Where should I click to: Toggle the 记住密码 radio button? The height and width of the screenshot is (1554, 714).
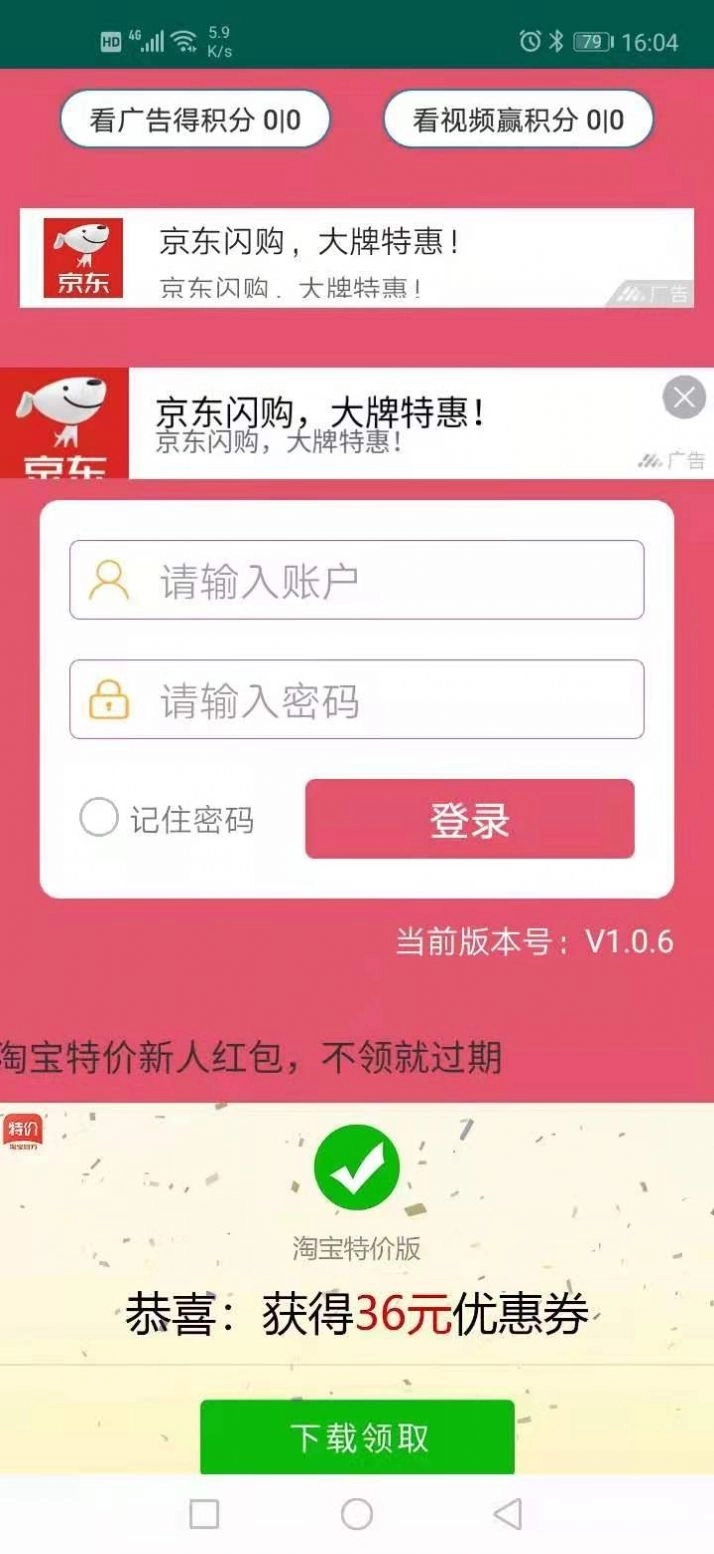click(98, 818)
